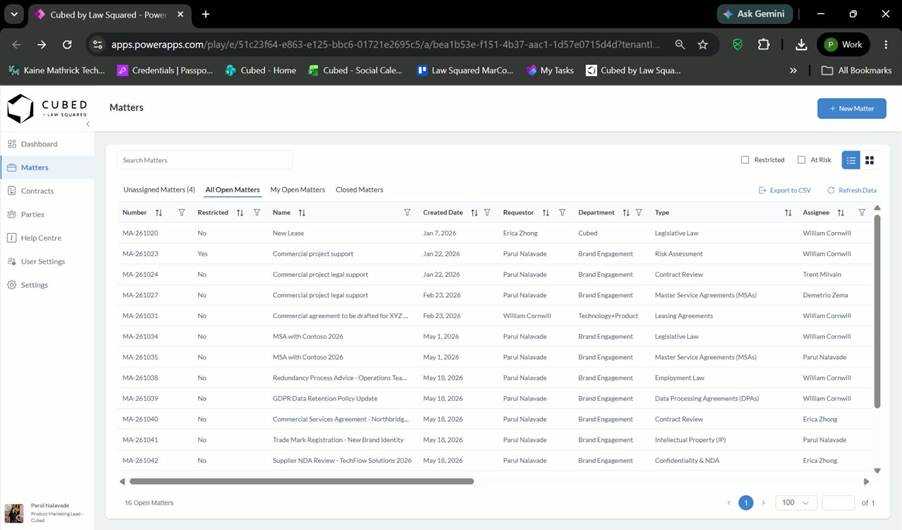The height and width of the screenshot is (530, 902).
Task: Toggle the Restricted checkbox
Action: (x=745, y=160)
